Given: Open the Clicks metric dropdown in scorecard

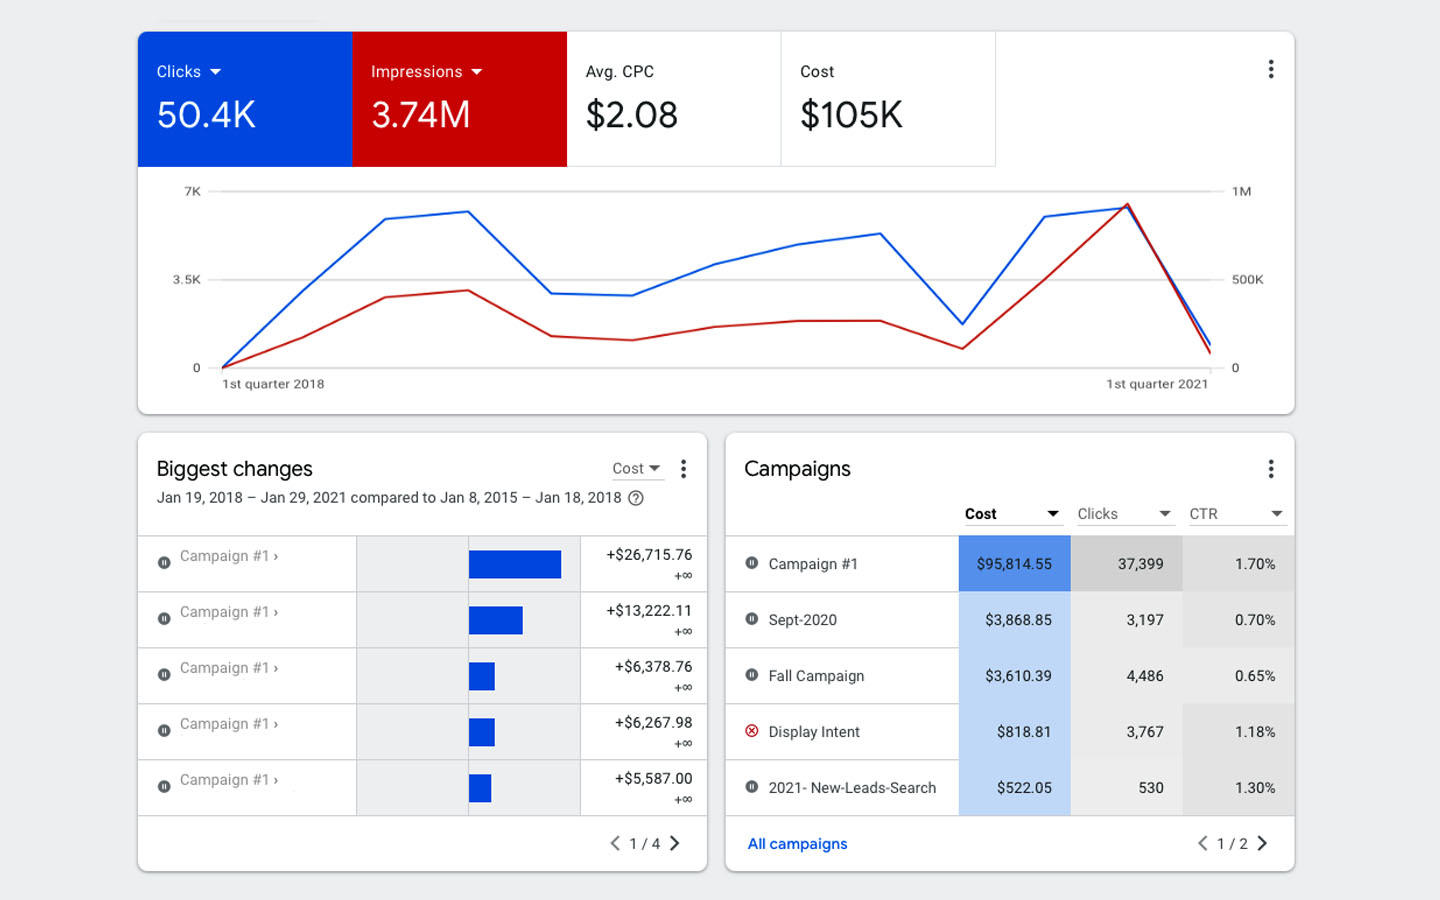Looking at the screenshot, I should [189, 72].
